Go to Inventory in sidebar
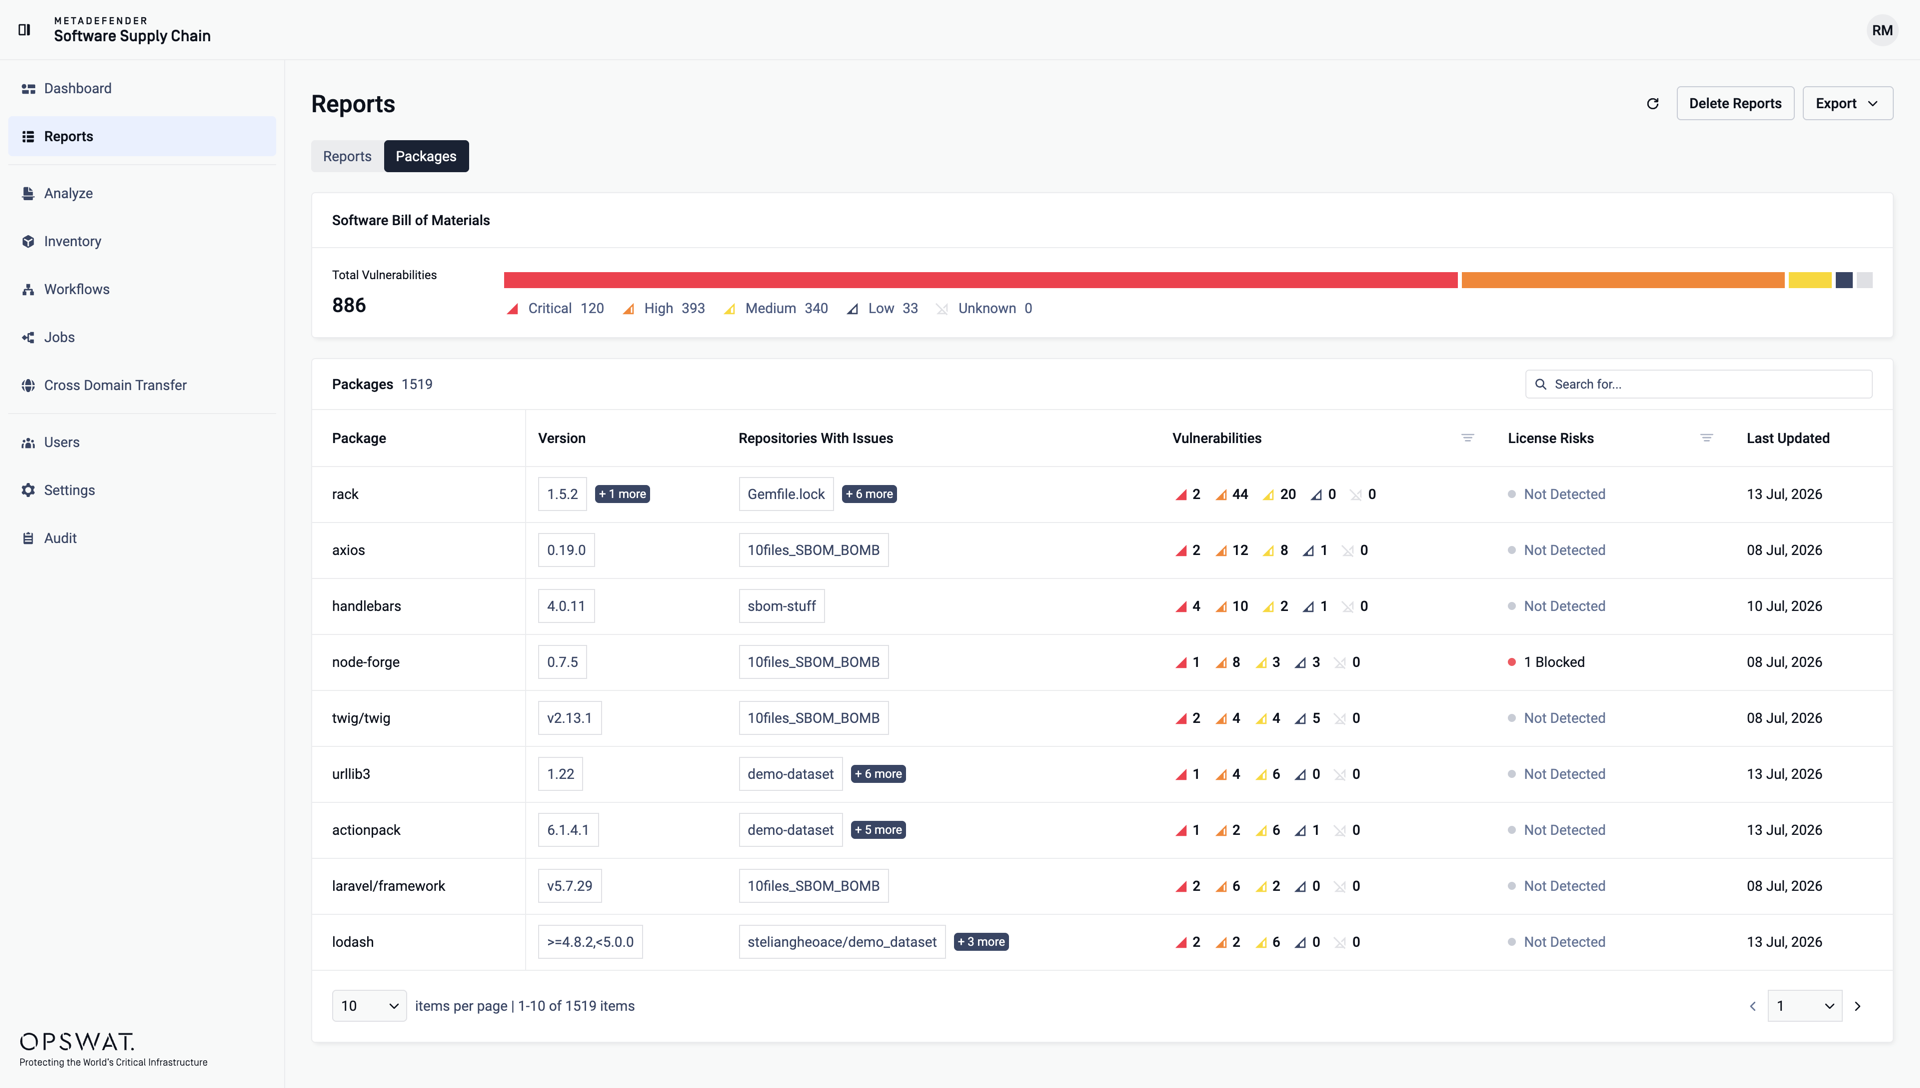 click(x=142, y=241)
